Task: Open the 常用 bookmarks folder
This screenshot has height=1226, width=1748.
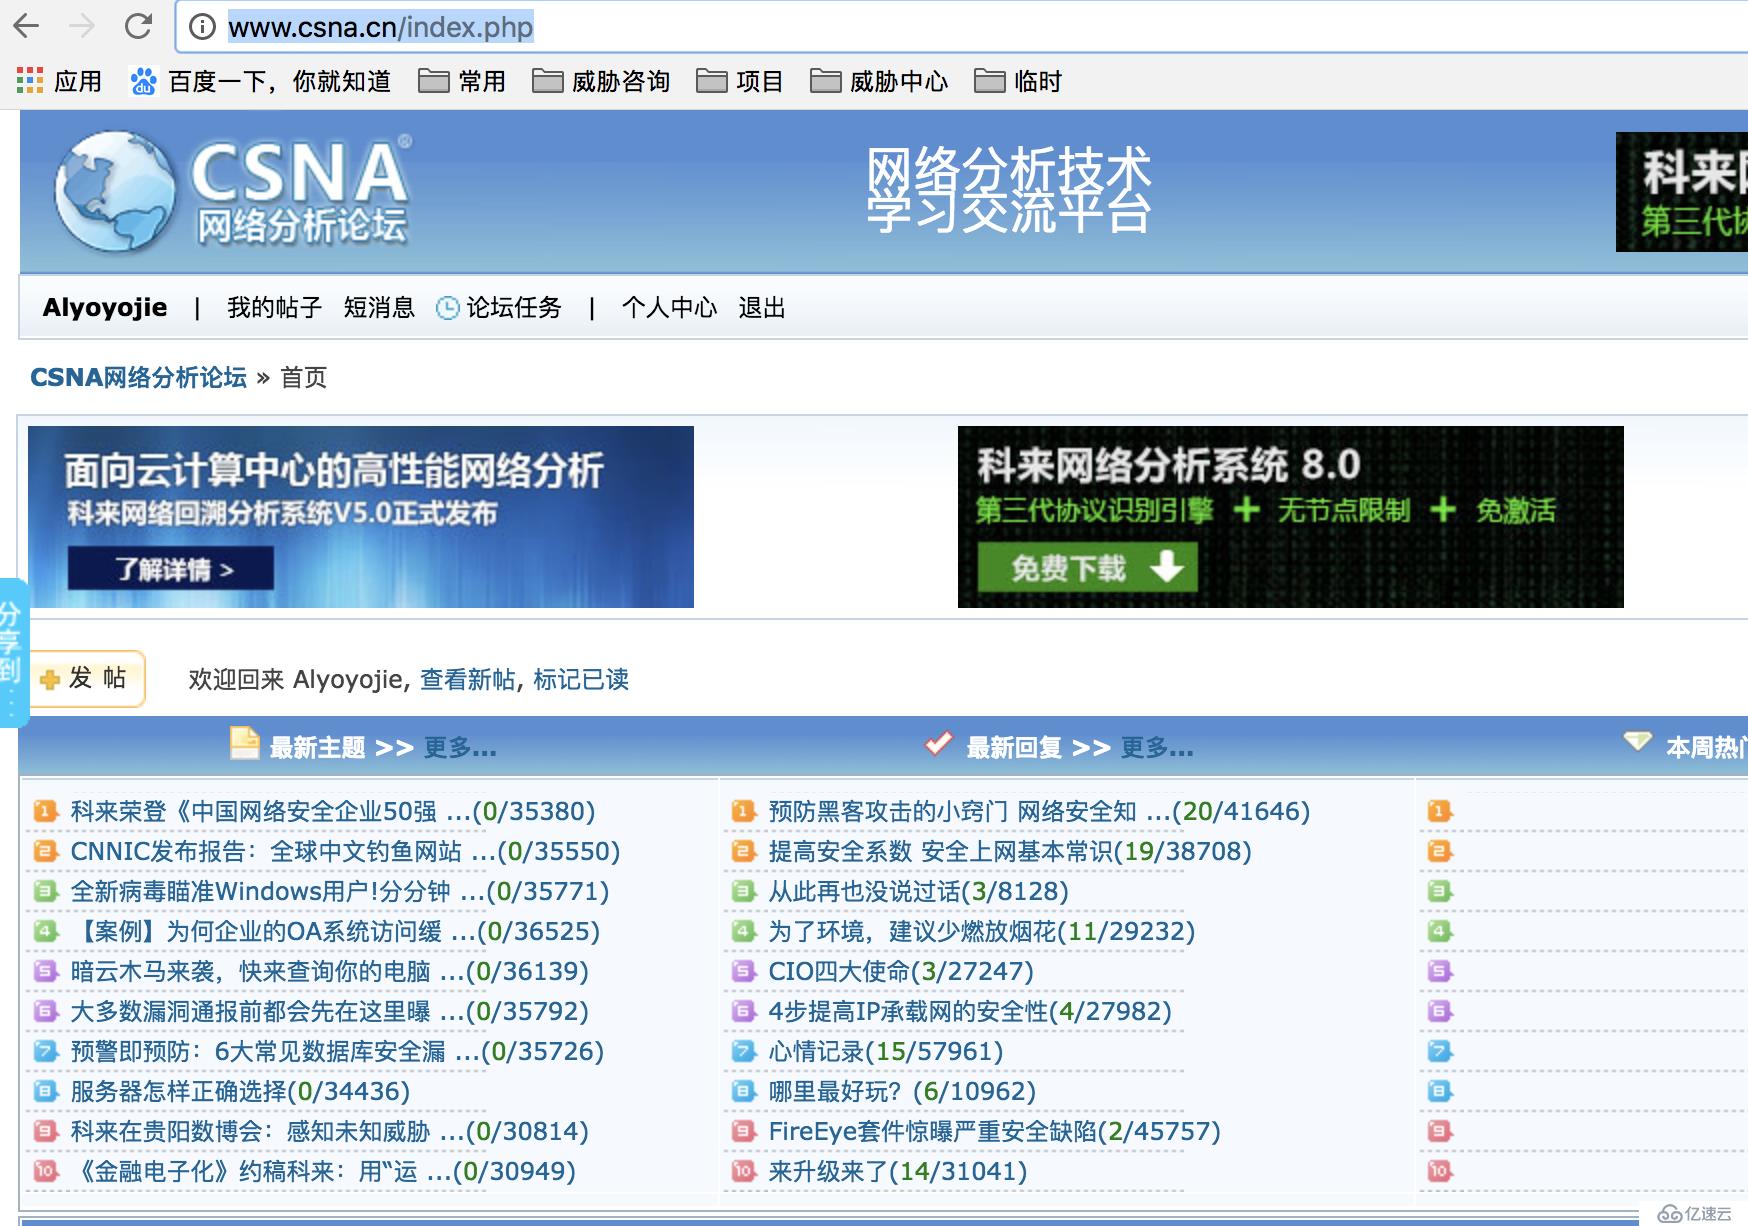Action: [462, 81]
